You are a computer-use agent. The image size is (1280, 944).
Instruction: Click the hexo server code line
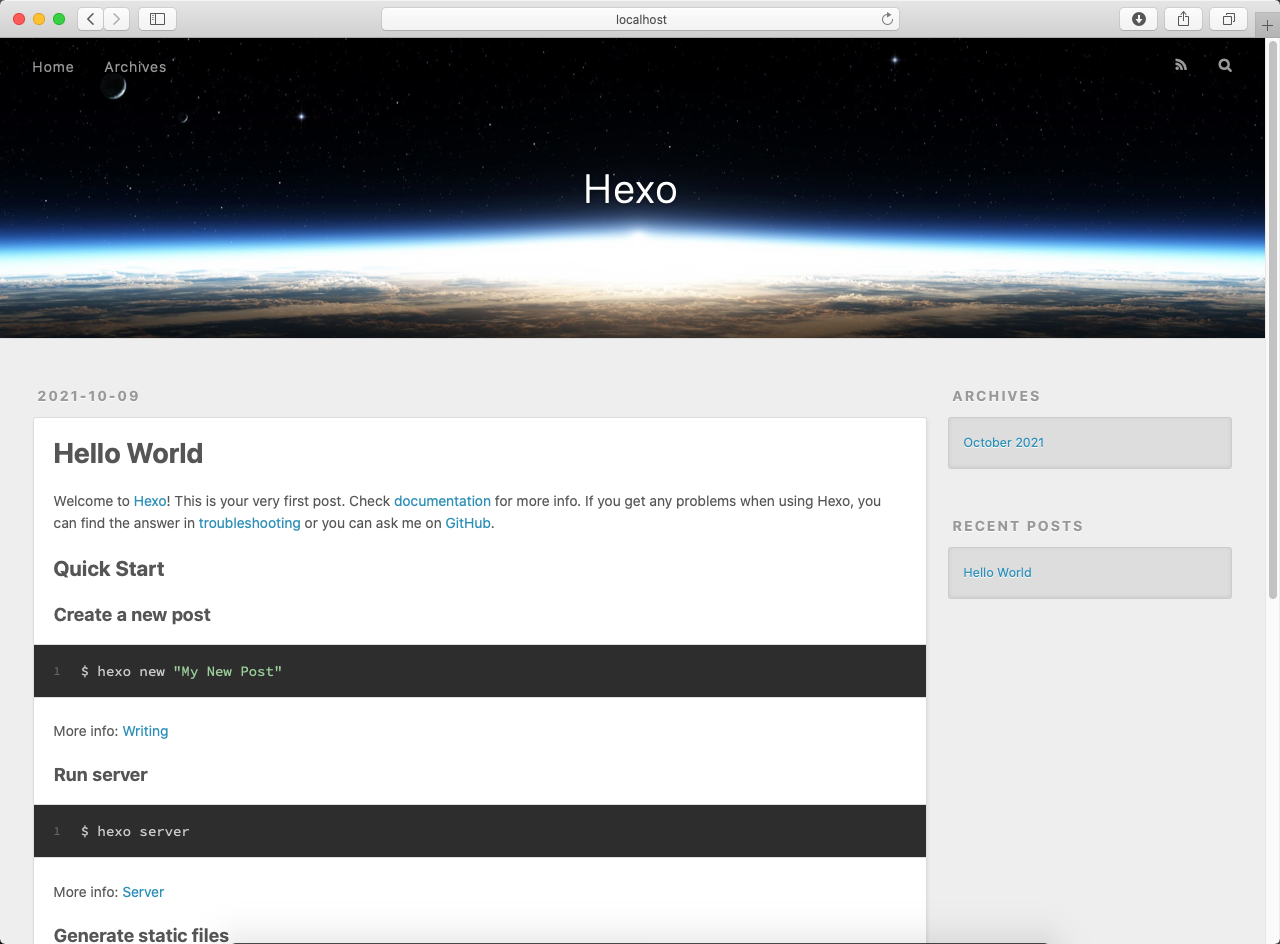point(135,831)
